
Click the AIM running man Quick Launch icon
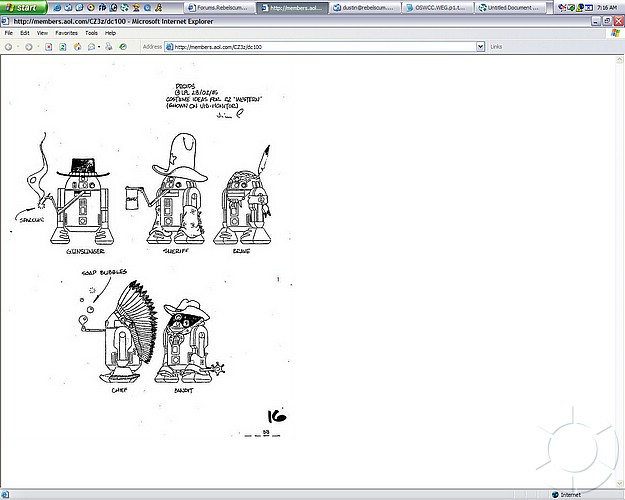[x=159, y=8]
